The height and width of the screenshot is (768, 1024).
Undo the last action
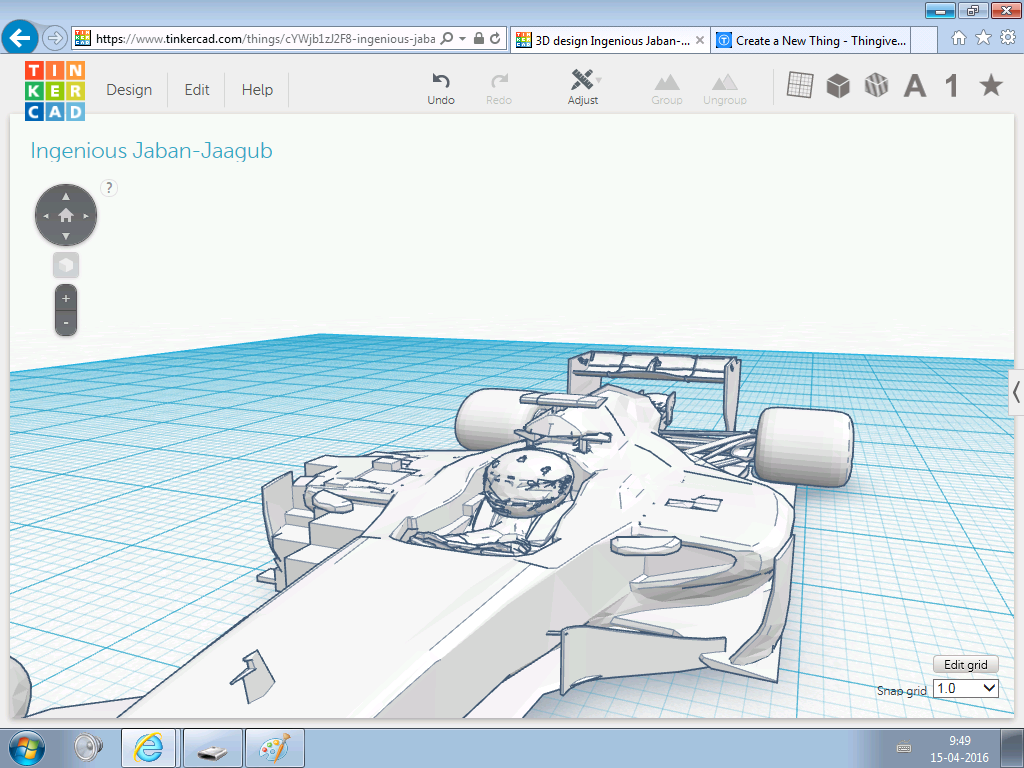(x=441, y=89)
